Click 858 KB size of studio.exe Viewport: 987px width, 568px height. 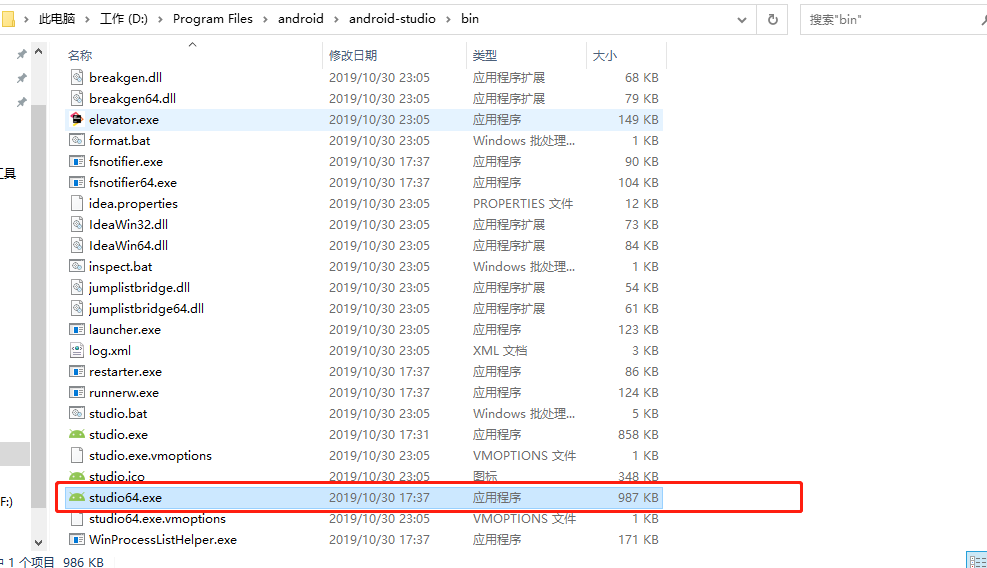(x=638, y=435)
